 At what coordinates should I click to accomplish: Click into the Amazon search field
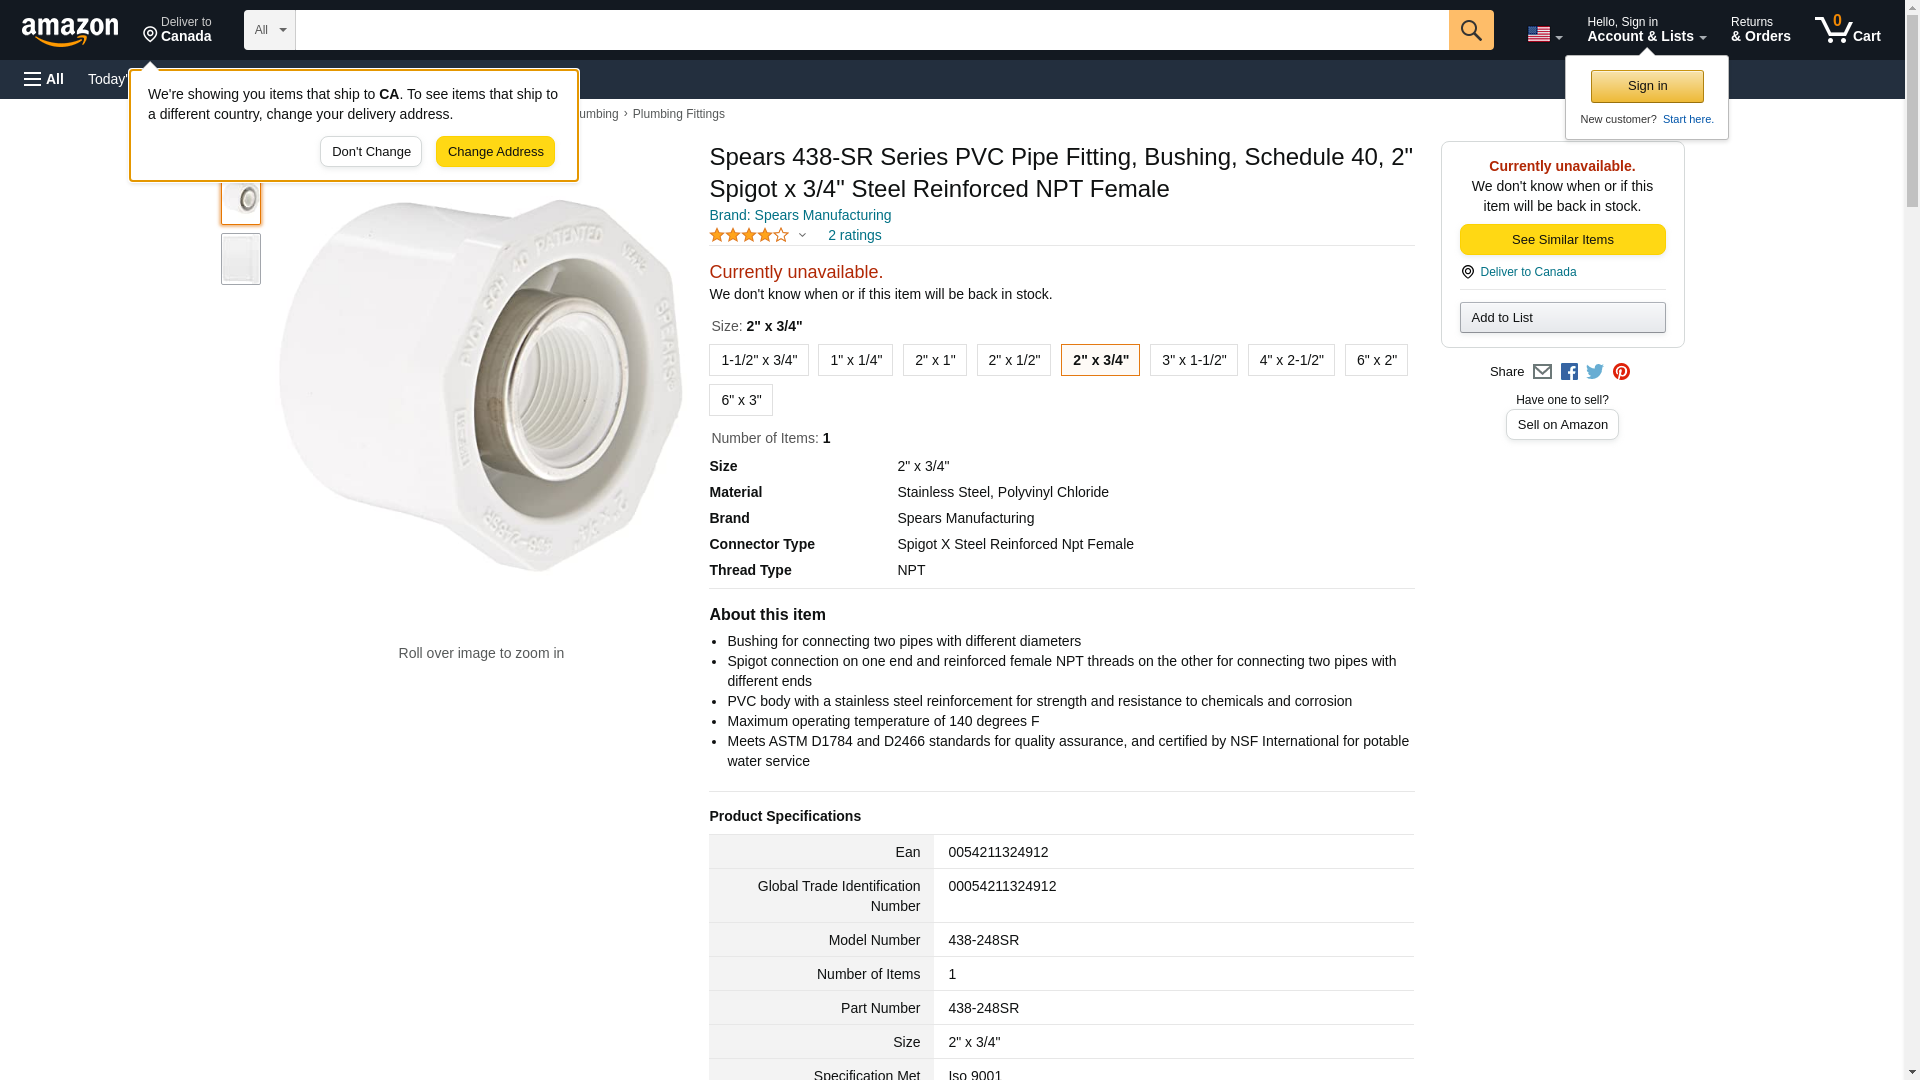tap(871, 30)
